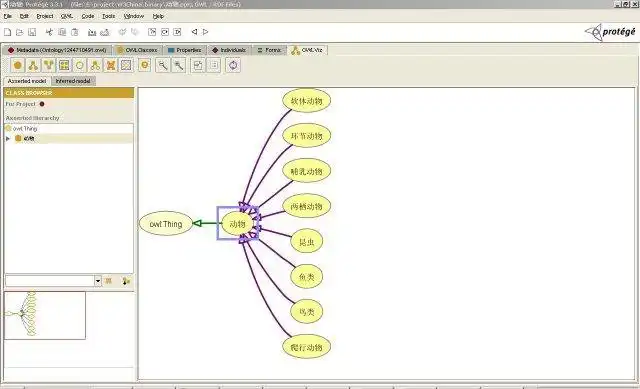Viewport: 640px width, 389px height.
Task: Click the Paste clipboard icon
Action: click(x=75, y=32)
